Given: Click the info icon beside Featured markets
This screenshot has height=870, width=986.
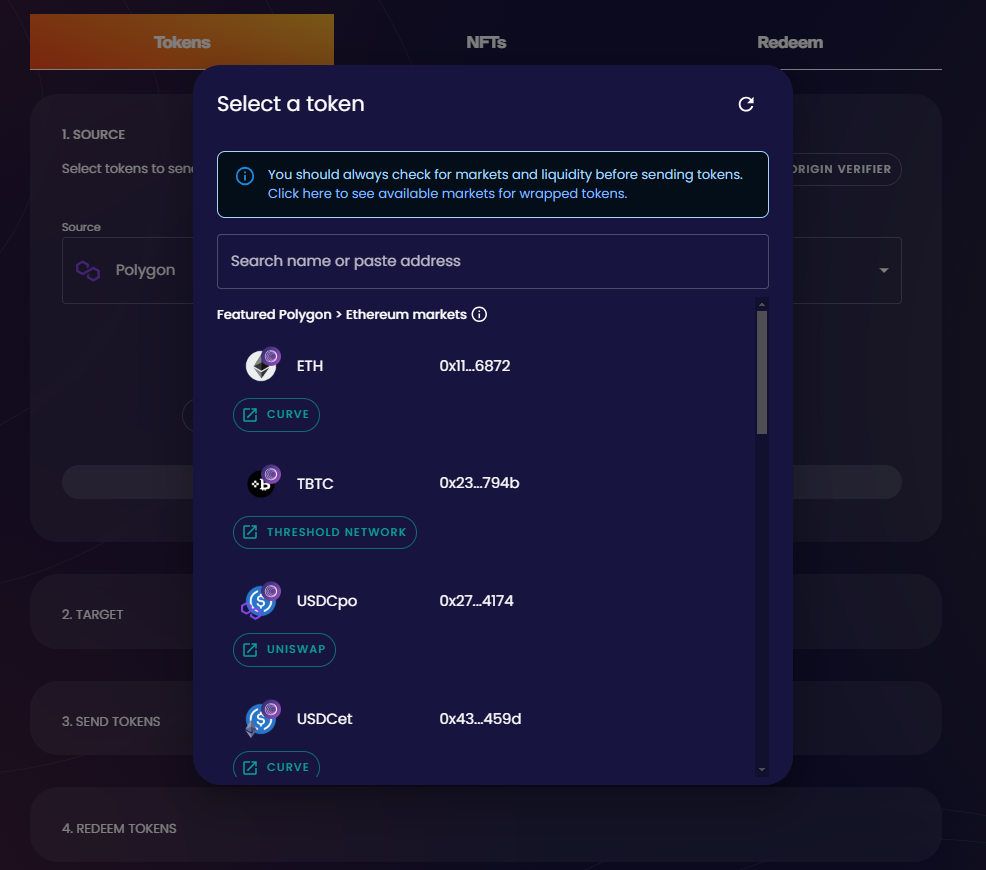Looking at the screenshot, I should pyautogui.click(x=479, y=315).
